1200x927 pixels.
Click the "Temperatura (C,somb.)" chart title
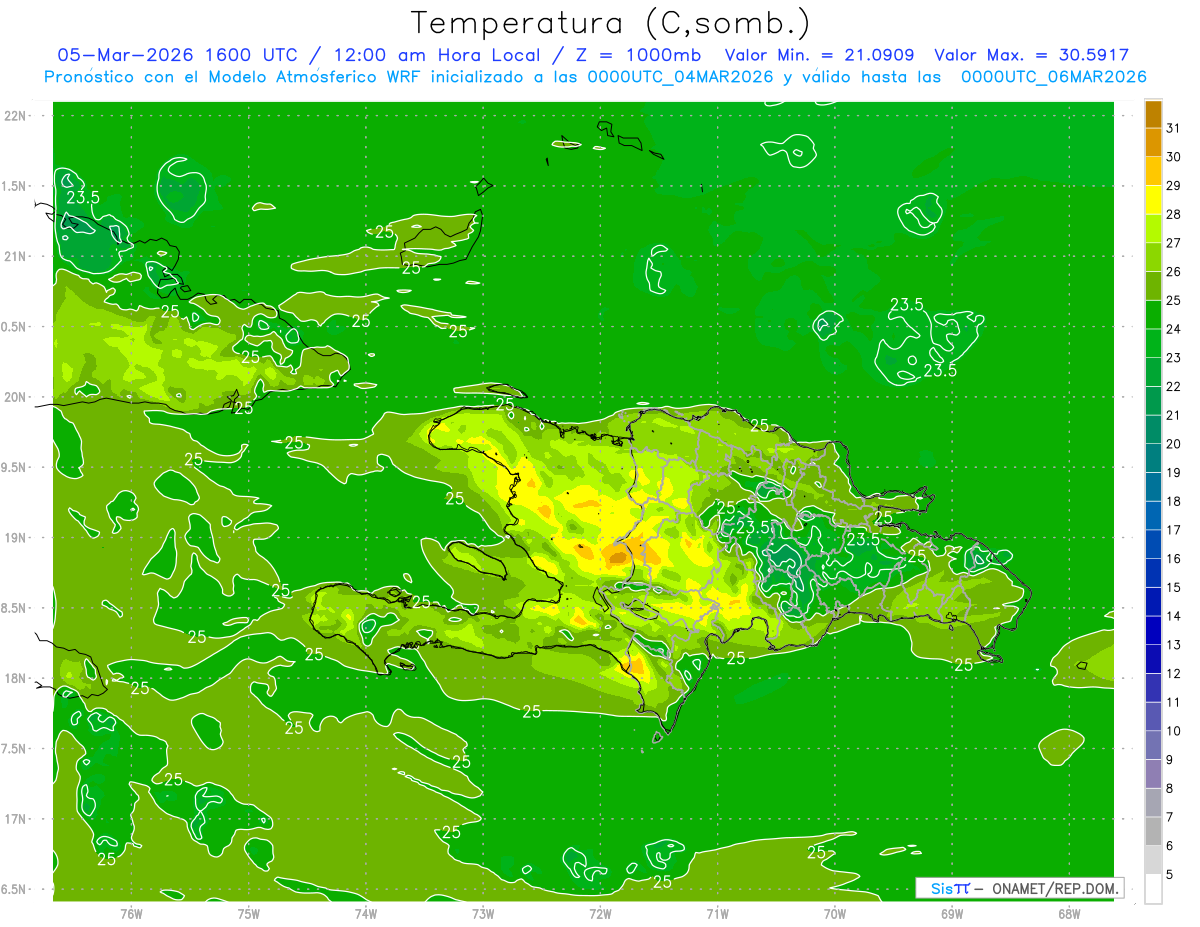(611, 24)
